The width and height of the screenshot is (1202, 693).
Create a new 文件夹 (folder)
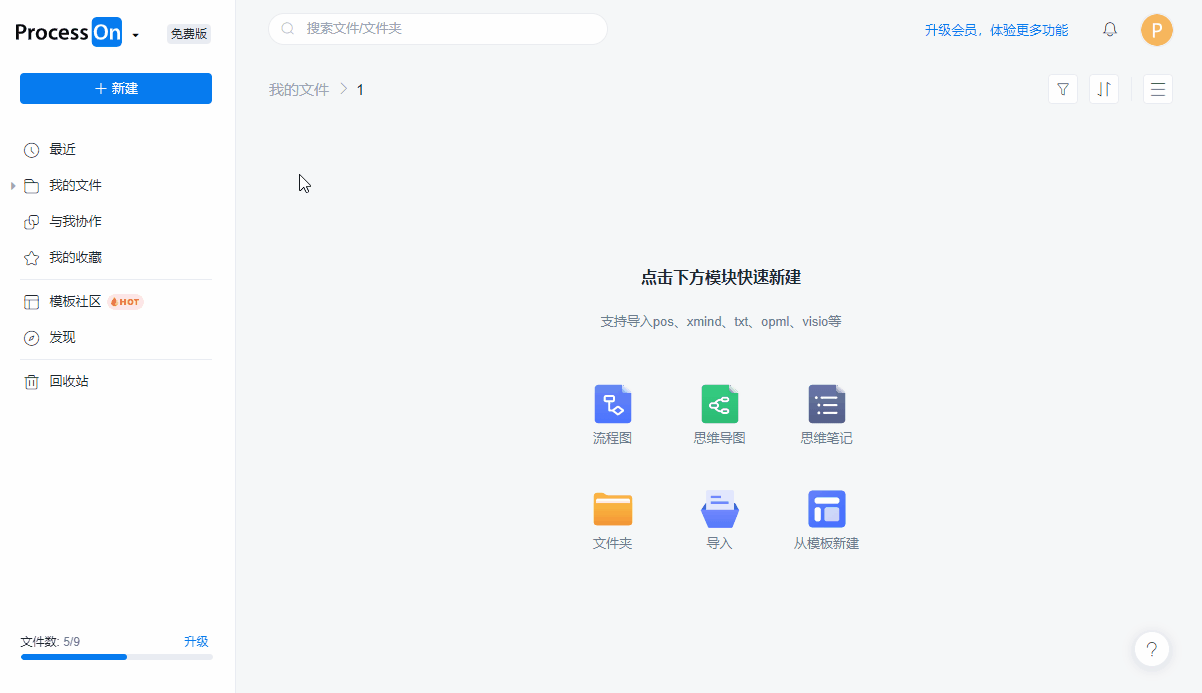pyautogui.click(x=612, y=518)
